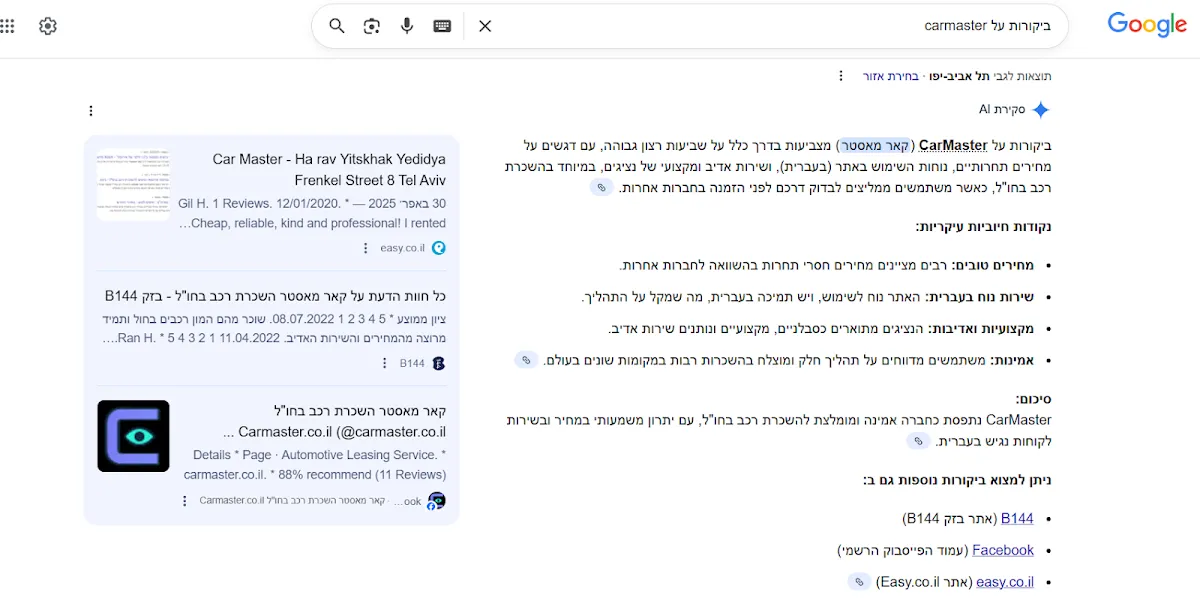Open Google apps grid
Viewport: 1200px width, 598px height.
(8, 26)
